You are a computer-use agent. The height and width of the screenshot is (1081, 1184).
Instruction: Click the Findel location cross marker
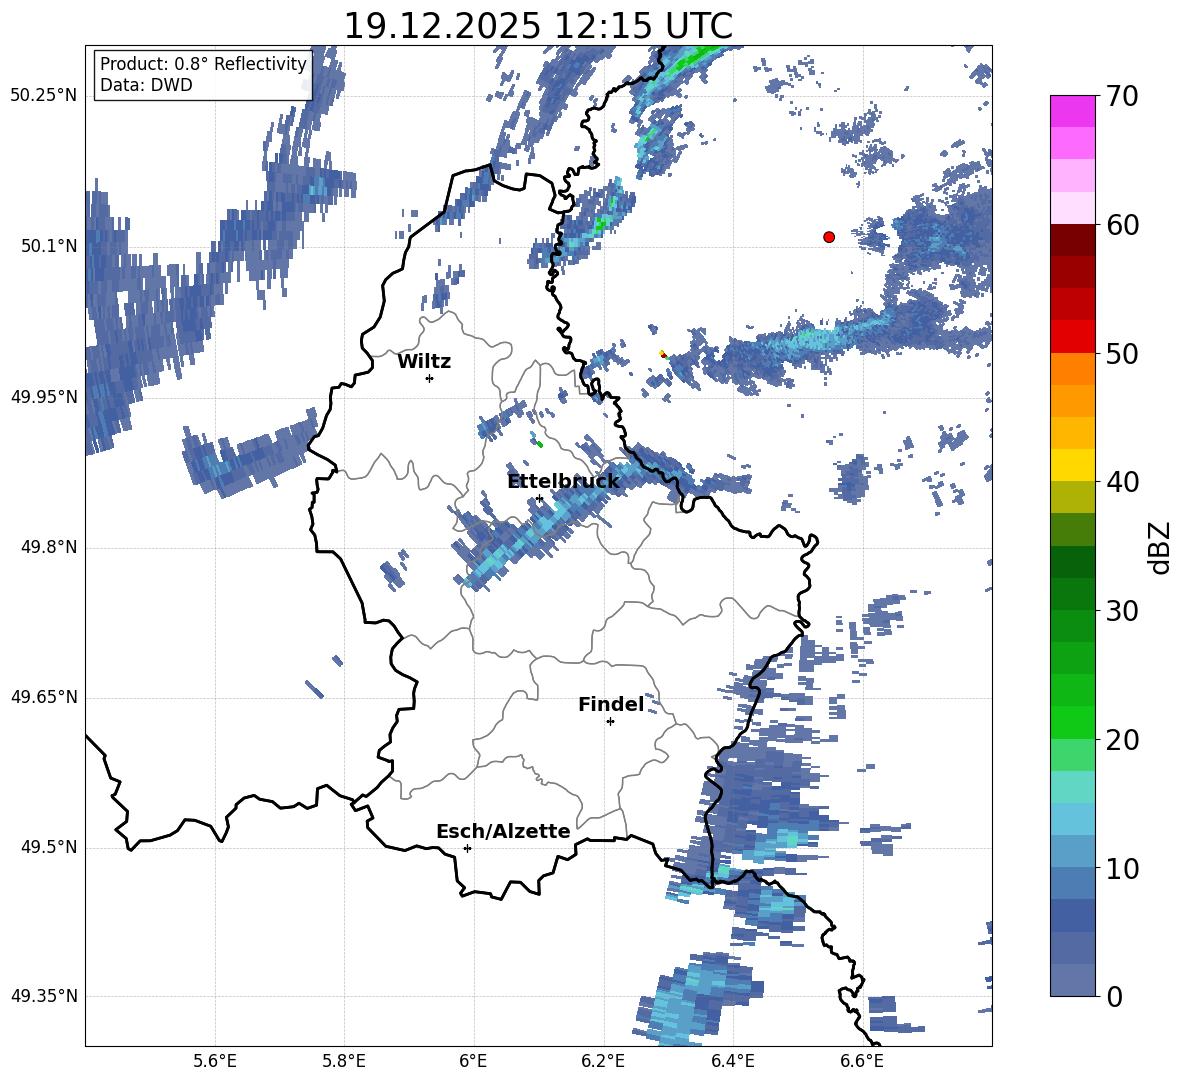coord(610,722)
